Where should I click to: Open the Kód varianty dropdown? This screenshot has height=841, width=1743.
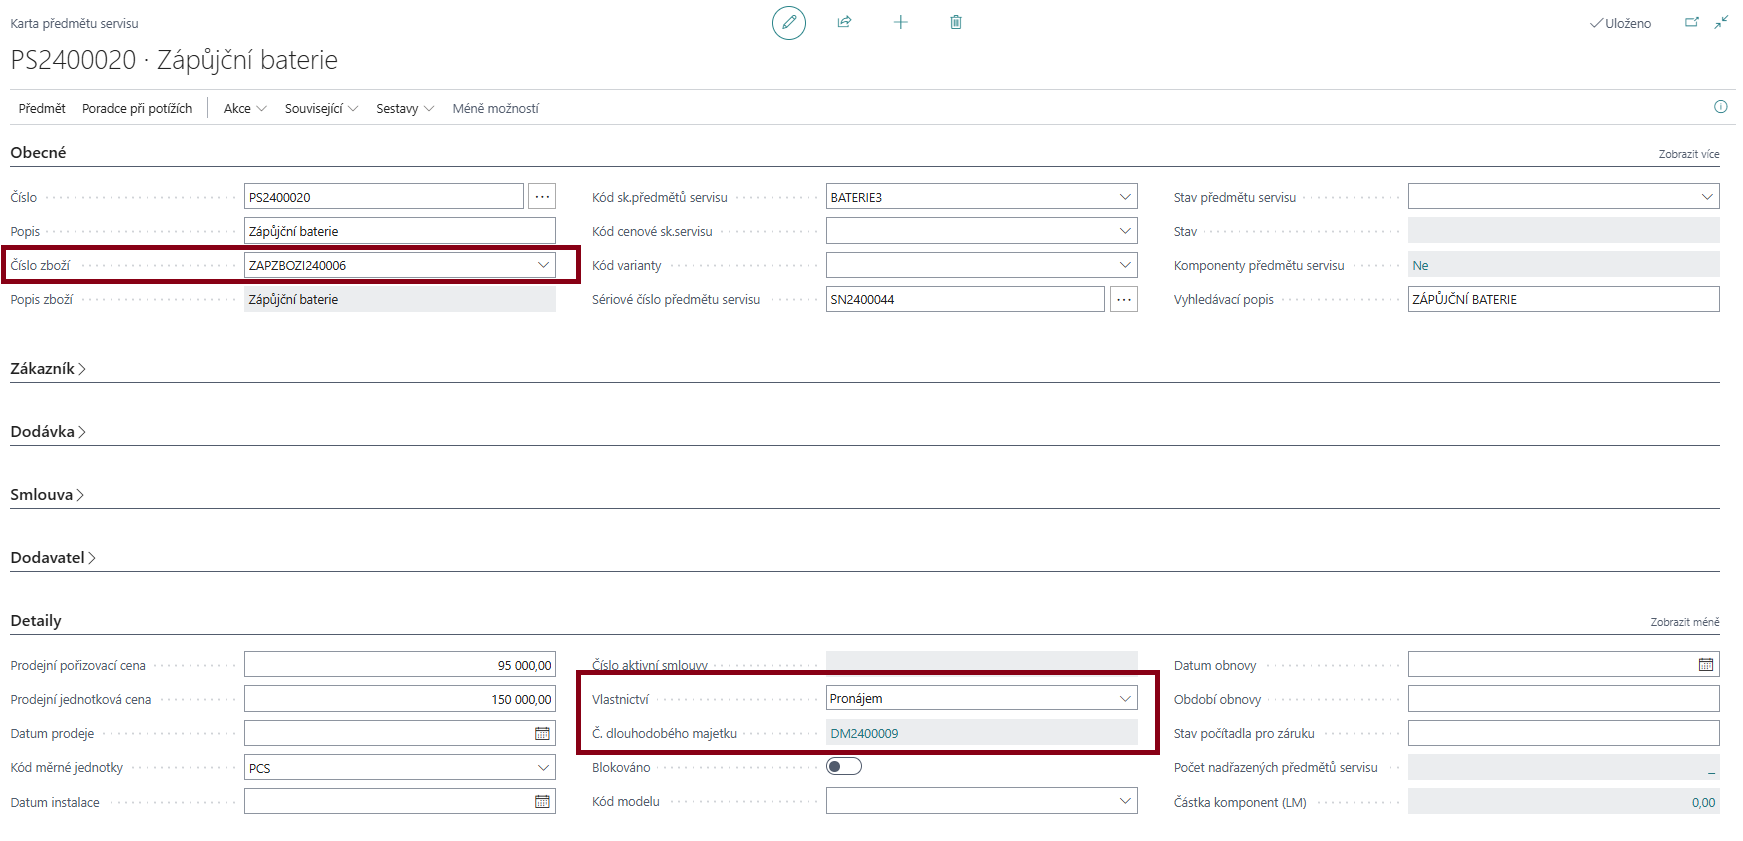(x=1126, y=265)
